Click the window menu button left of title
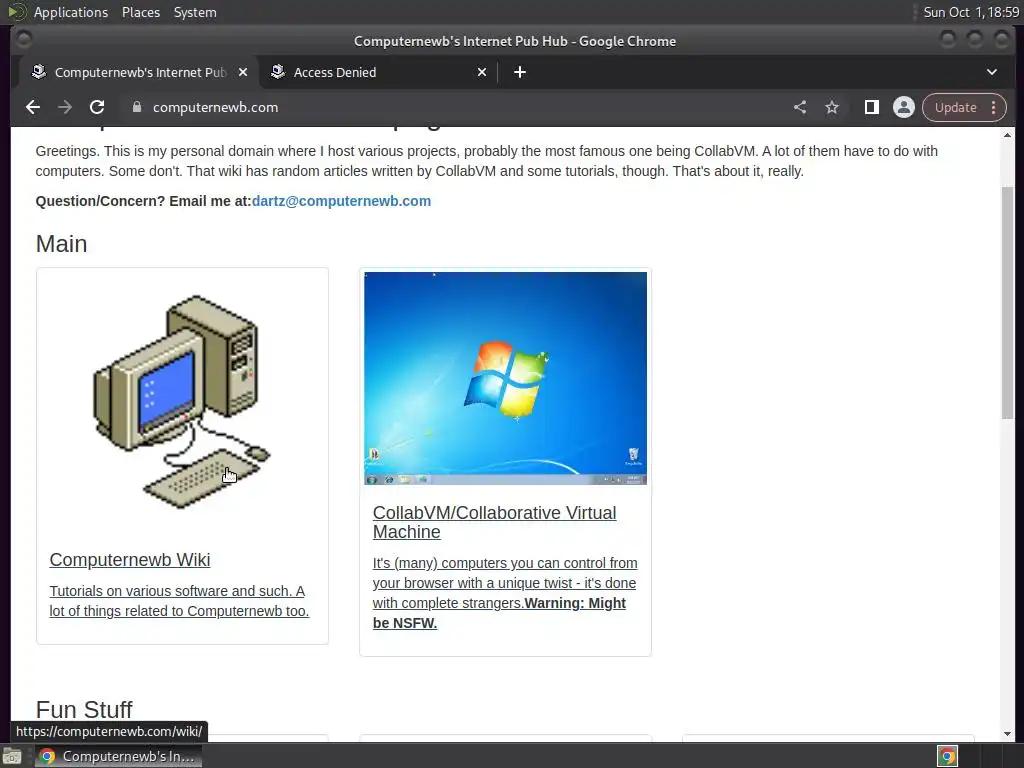The width and height of the screenshot is (1024, 768). (24, 40)
